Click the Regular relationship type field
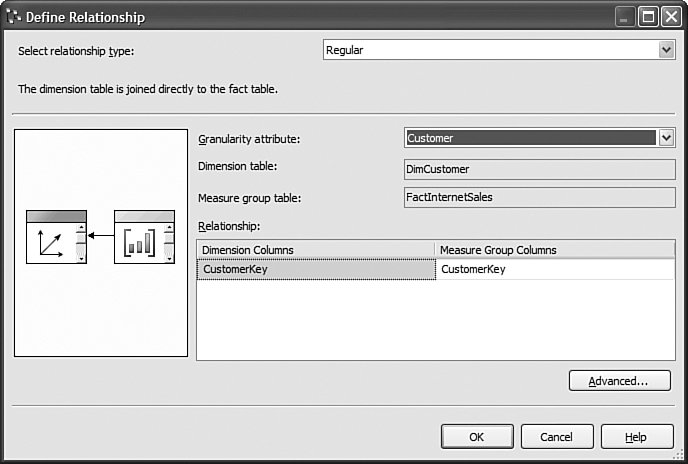The height and width of the screenshot is (464, 688). (x=499, y=50)
